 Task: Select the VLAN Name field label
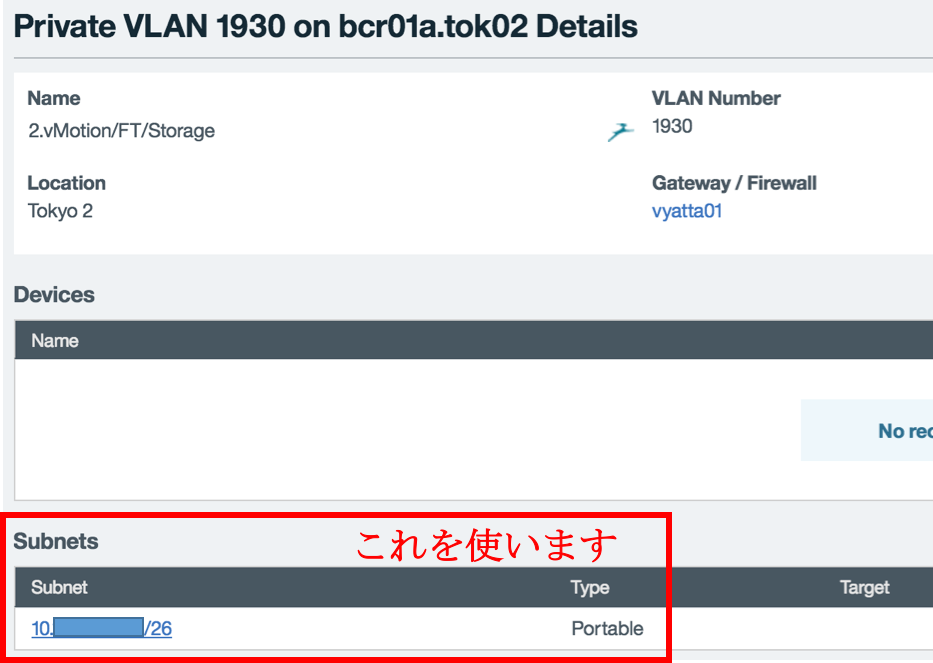tap(53, 98)
